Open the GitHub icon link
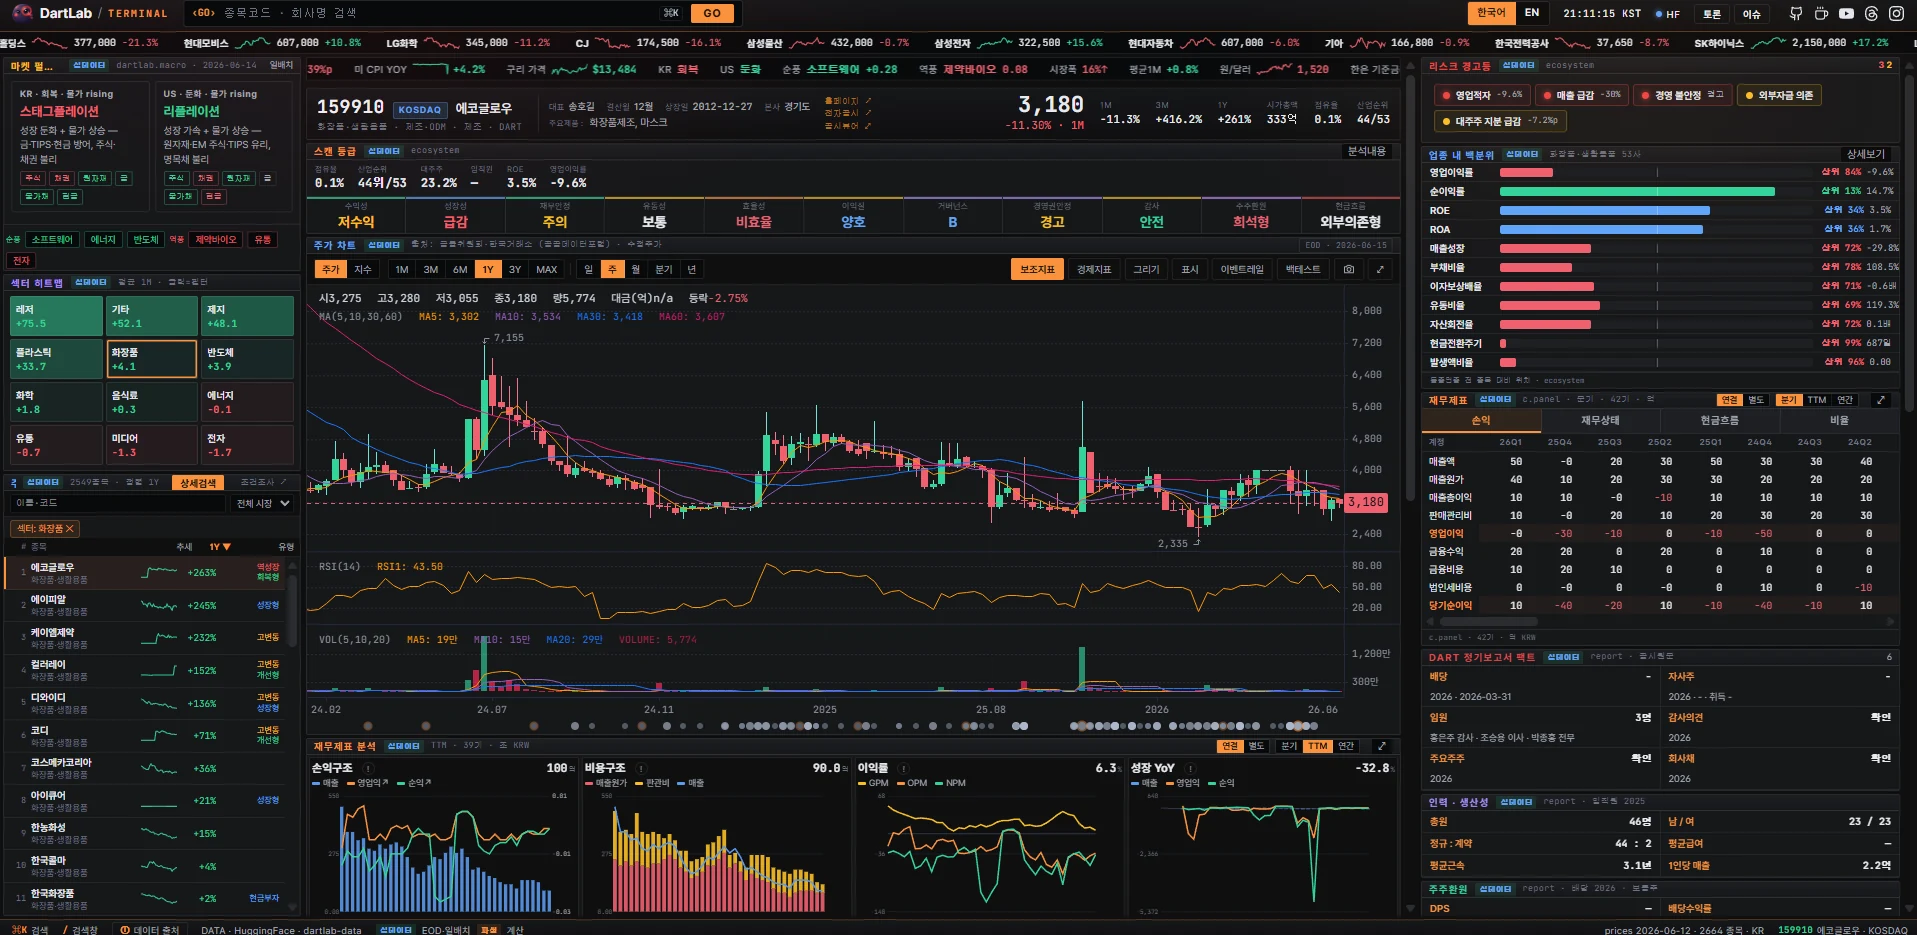The height and width of the screenshot is (935, 1917). point(1796,13)
